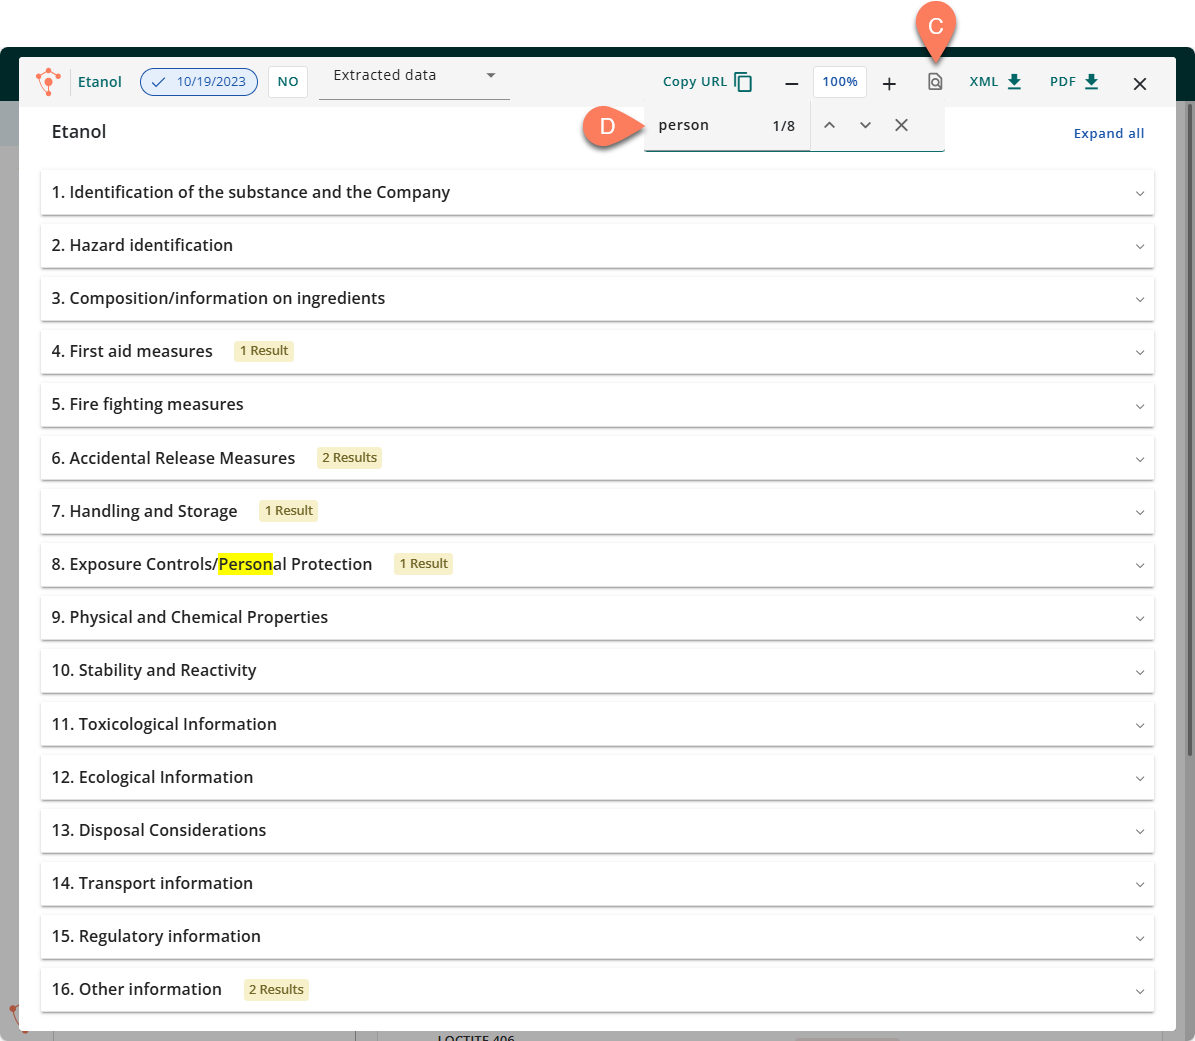1195x1041 pixels.
Task: Click the Expand all link
Action: 1108,133
